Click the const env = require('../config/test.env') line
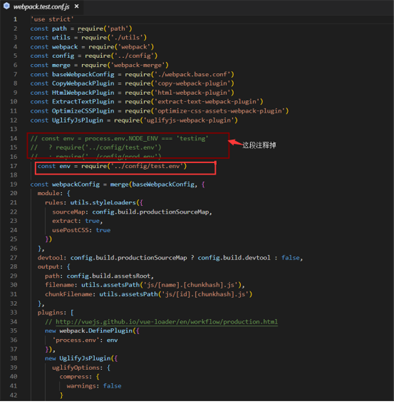 [x=112, y=166]
